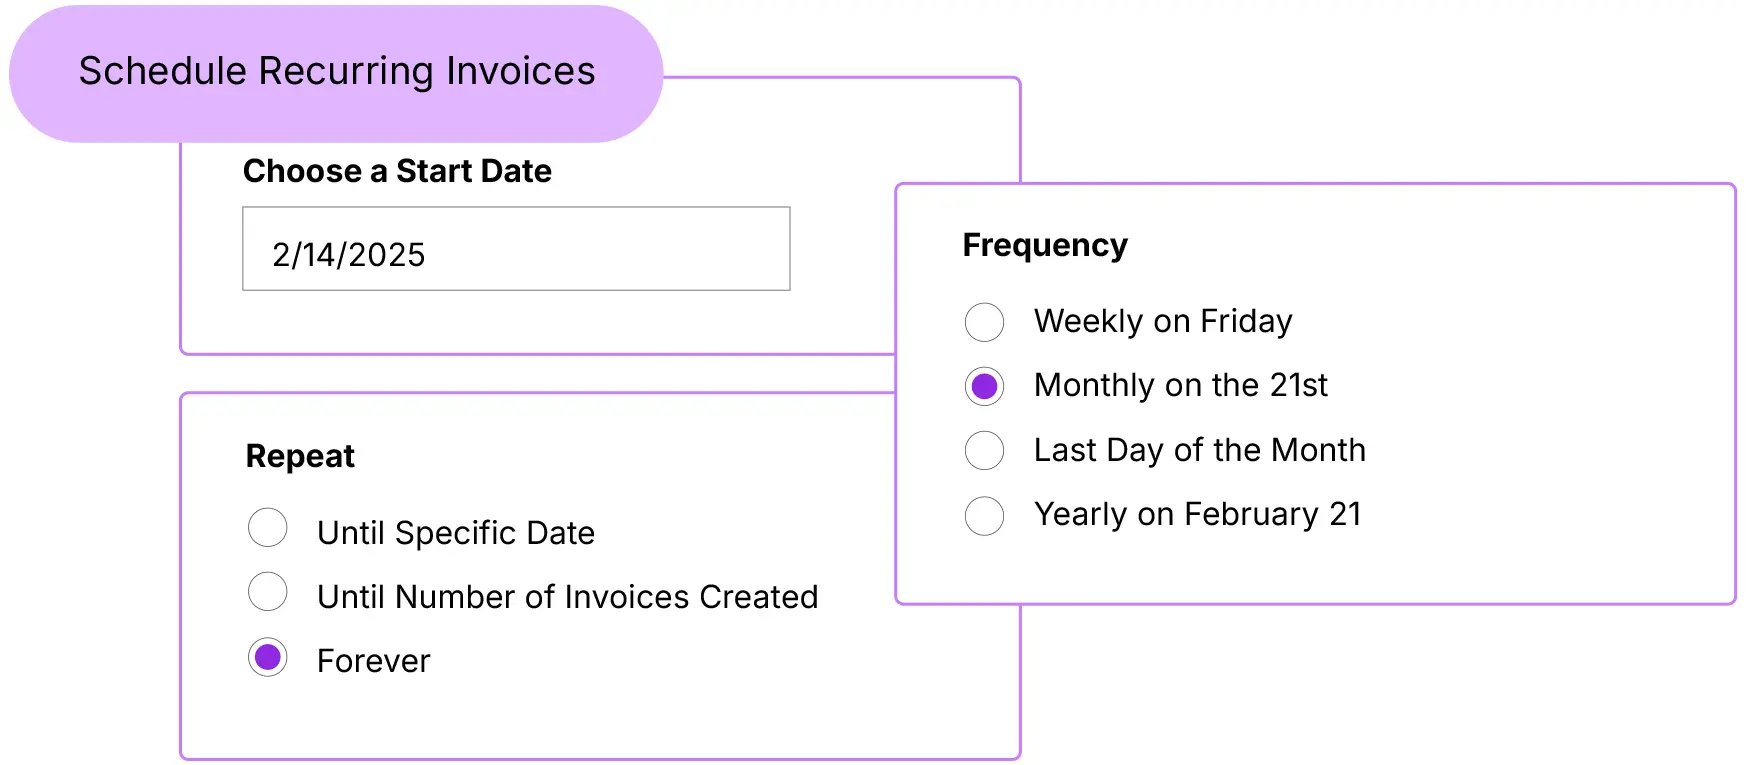Choose the Last Day of the Month radio button
This screenshot has width=1746, height=765.
(984, 450)
